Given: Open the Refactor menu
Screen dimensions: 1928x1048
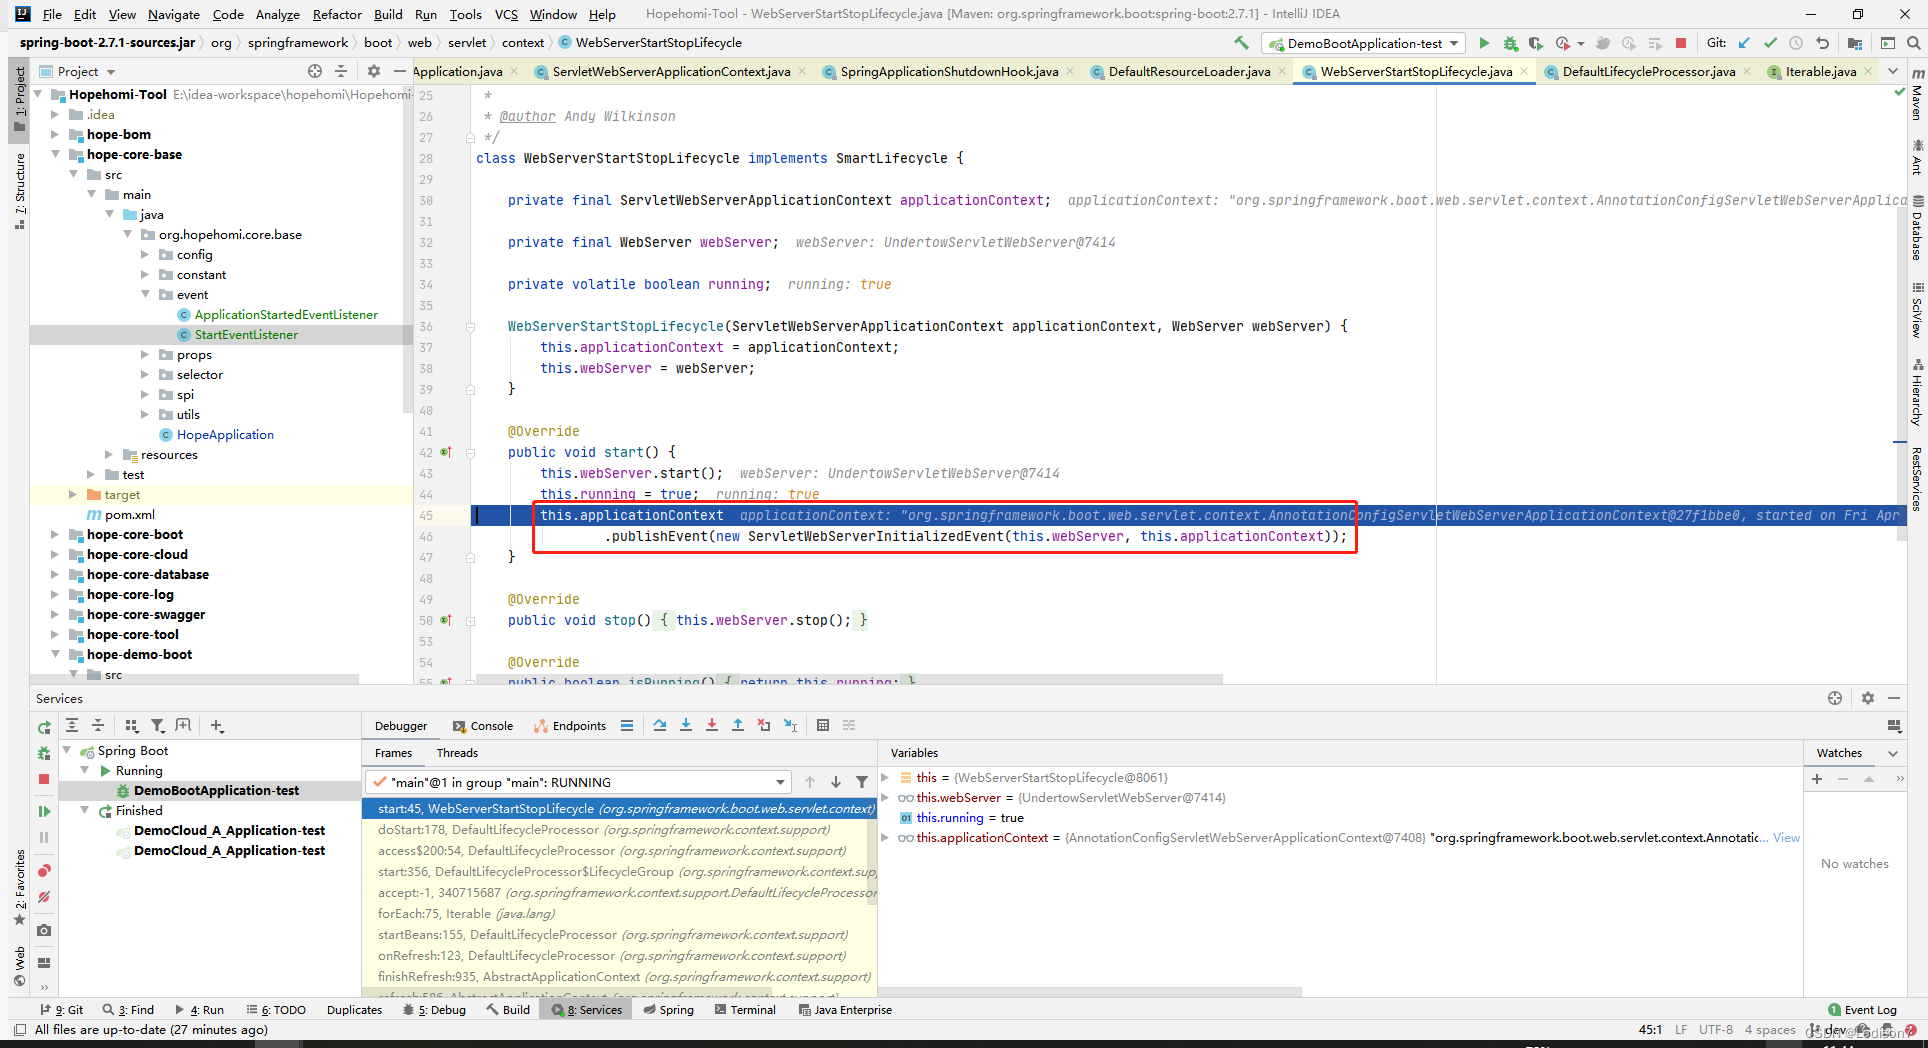Looking at the screenshot, I should pos(337,14).
